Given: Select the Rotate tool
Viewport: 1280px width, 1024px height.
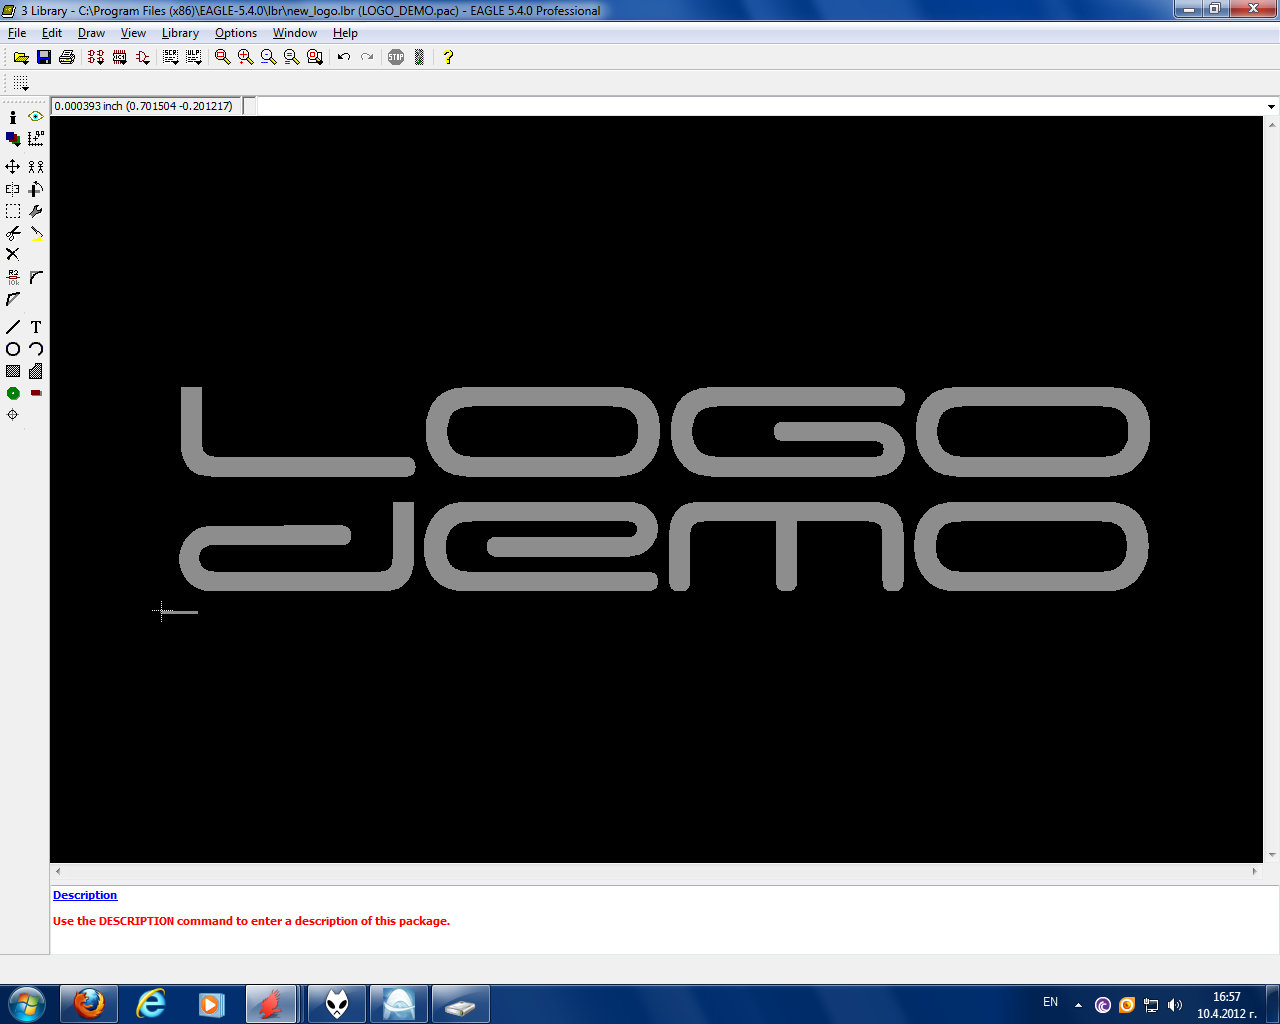Looking at the screenshot, I should 34,188.
